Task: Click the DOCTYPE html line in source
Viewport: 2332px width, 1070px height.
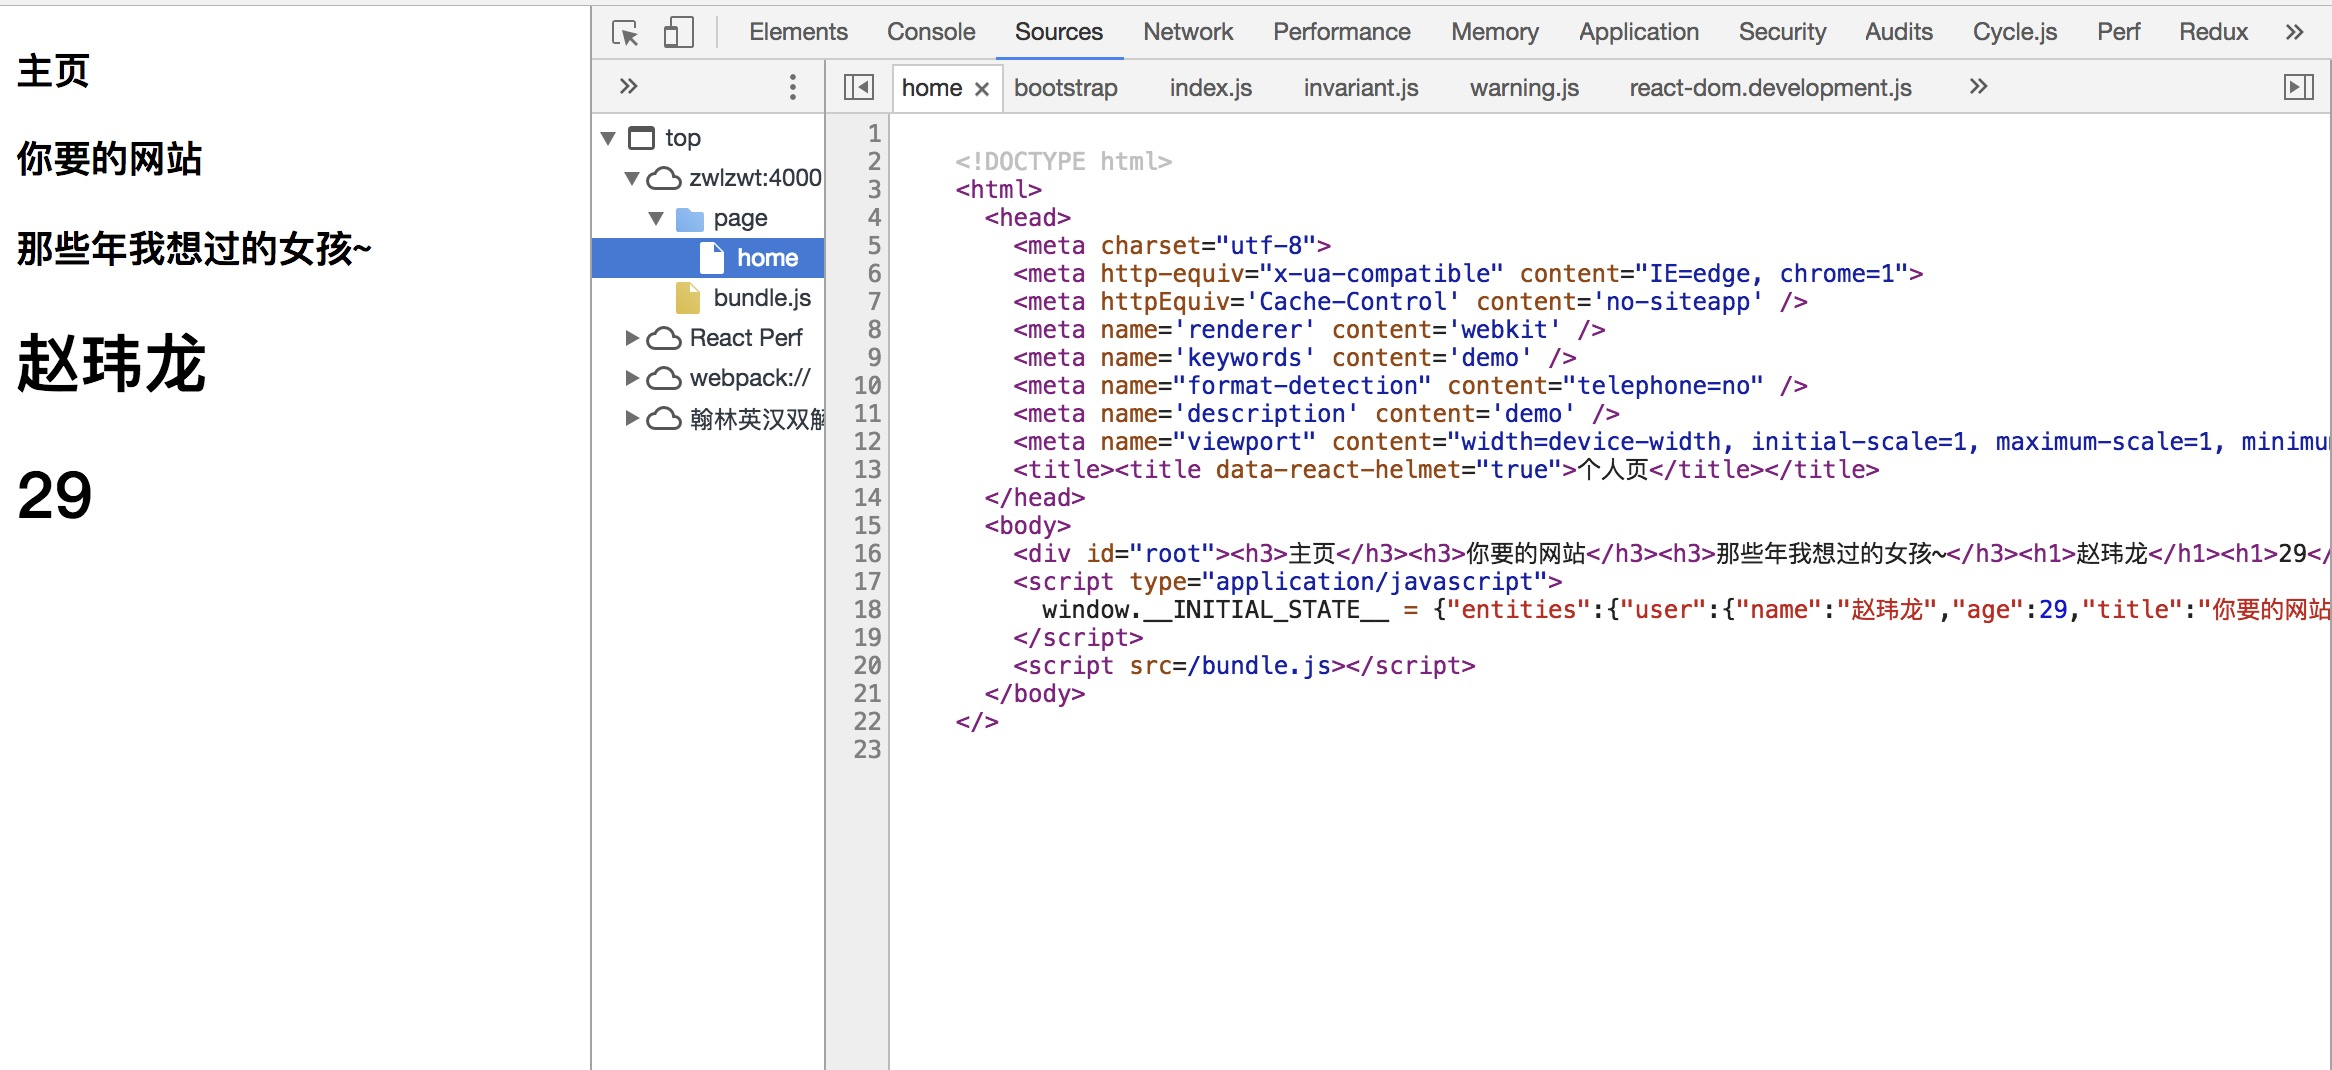Action: [x=1063, y=162]
